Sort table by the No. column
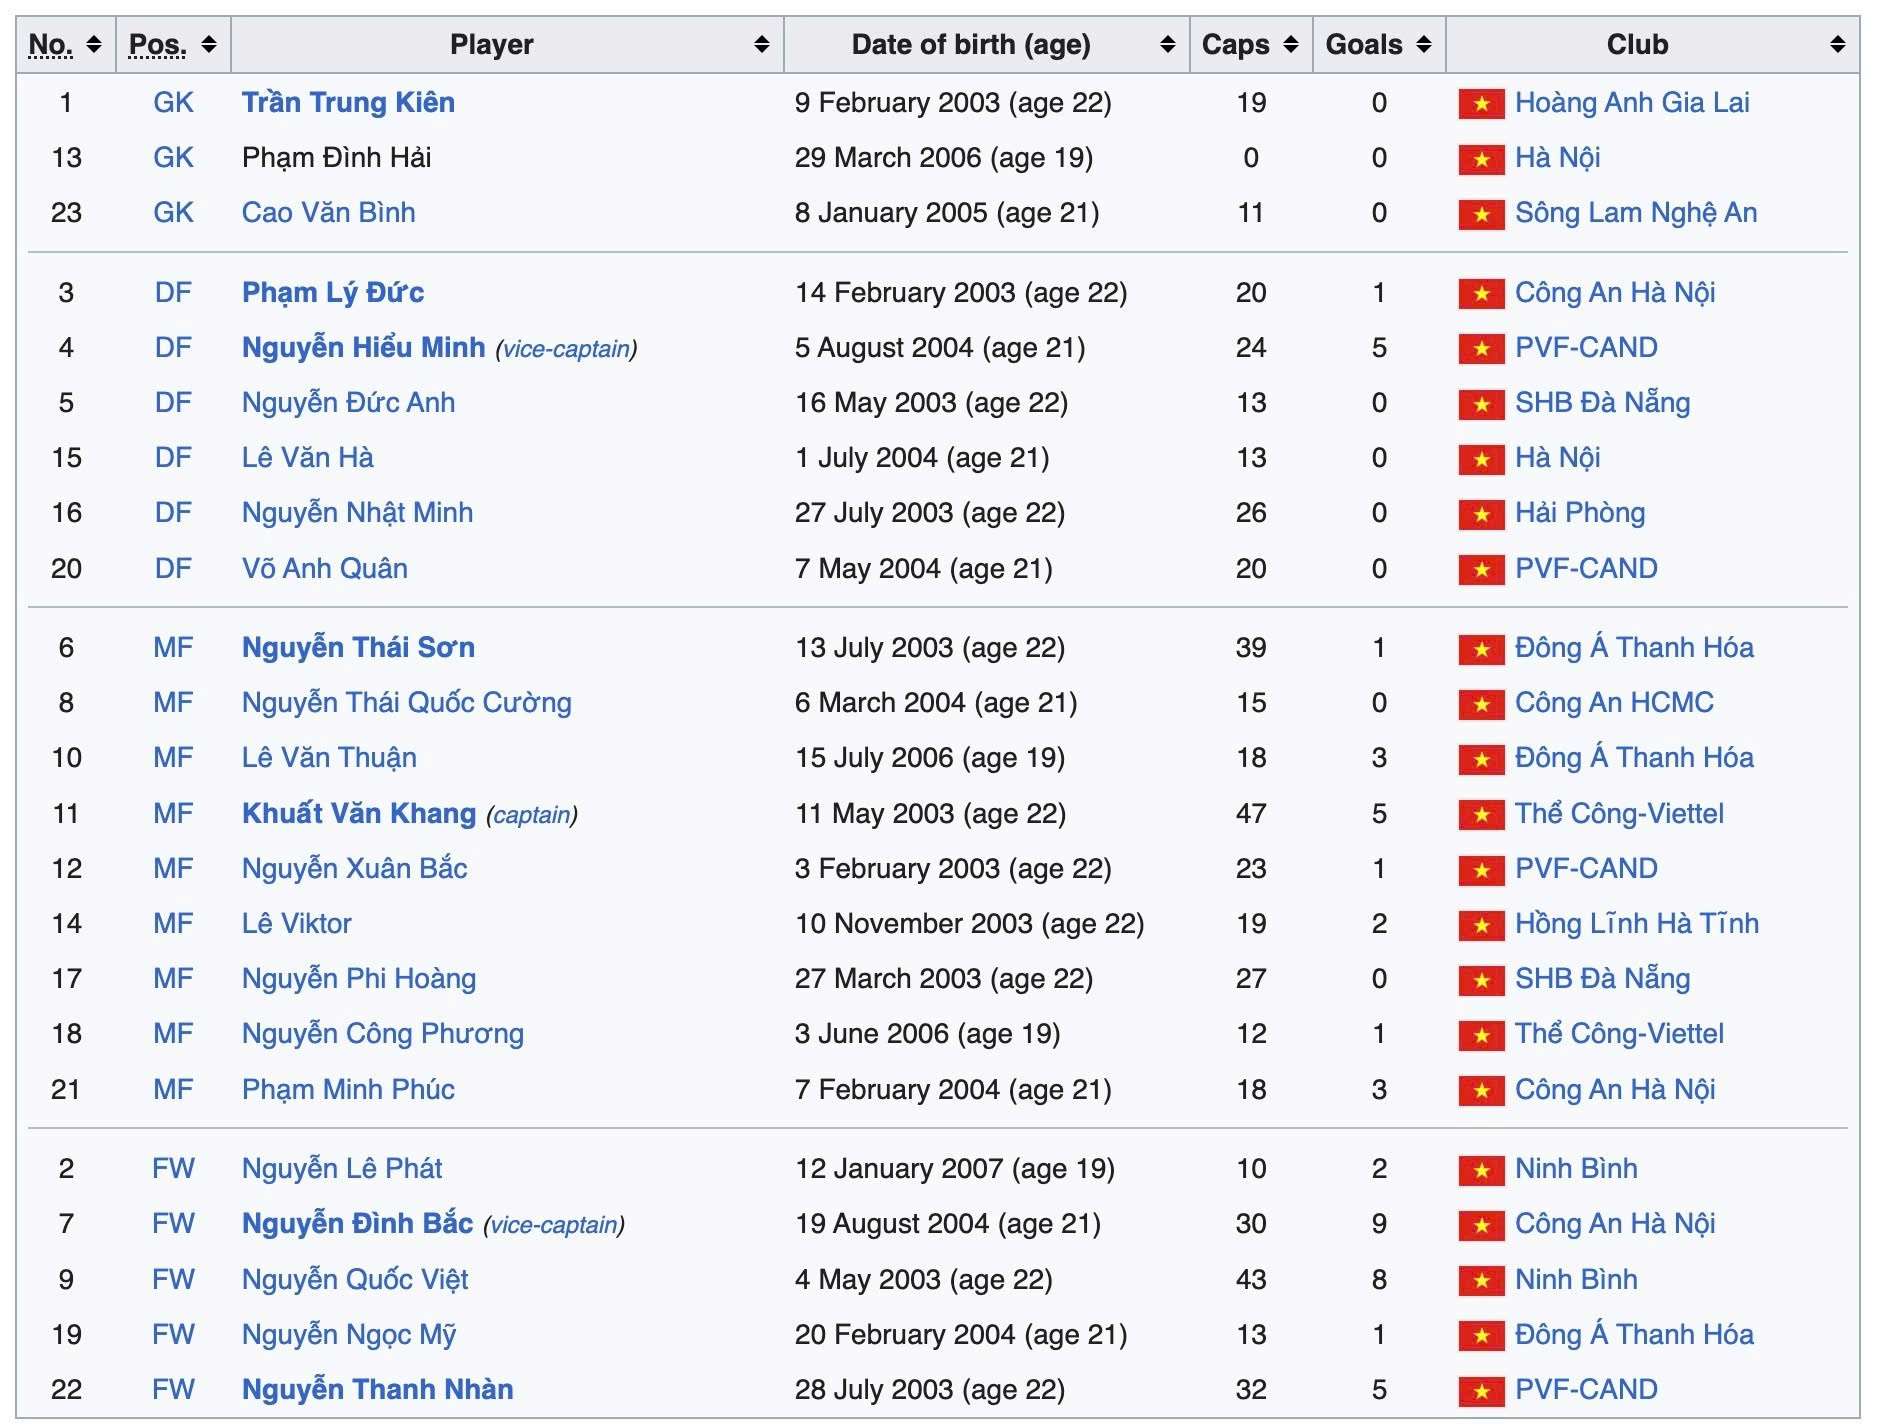The width and height of the screenshot is (1893, 1427). point(93,44)
